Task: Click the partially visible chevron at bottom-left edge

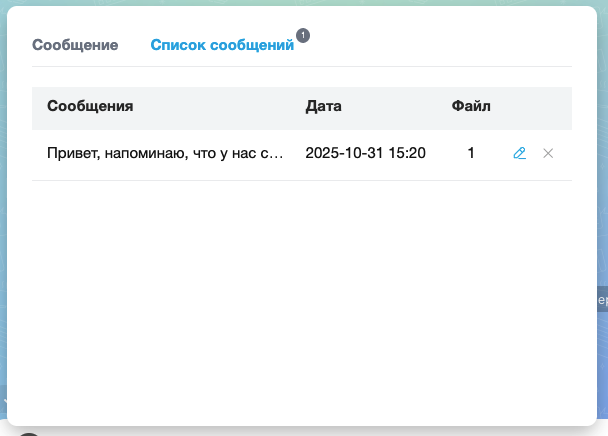Action: point(4,399)
